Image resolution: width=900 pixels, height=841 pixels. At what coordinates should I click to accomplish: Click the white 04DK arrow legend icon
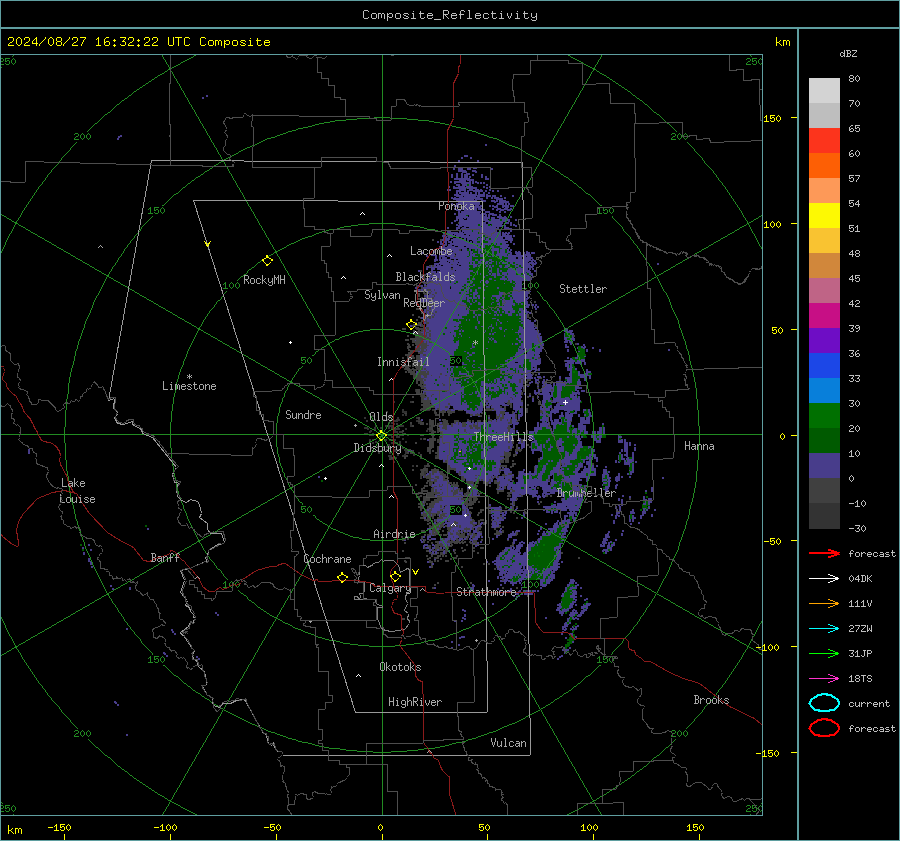(824, 578)
